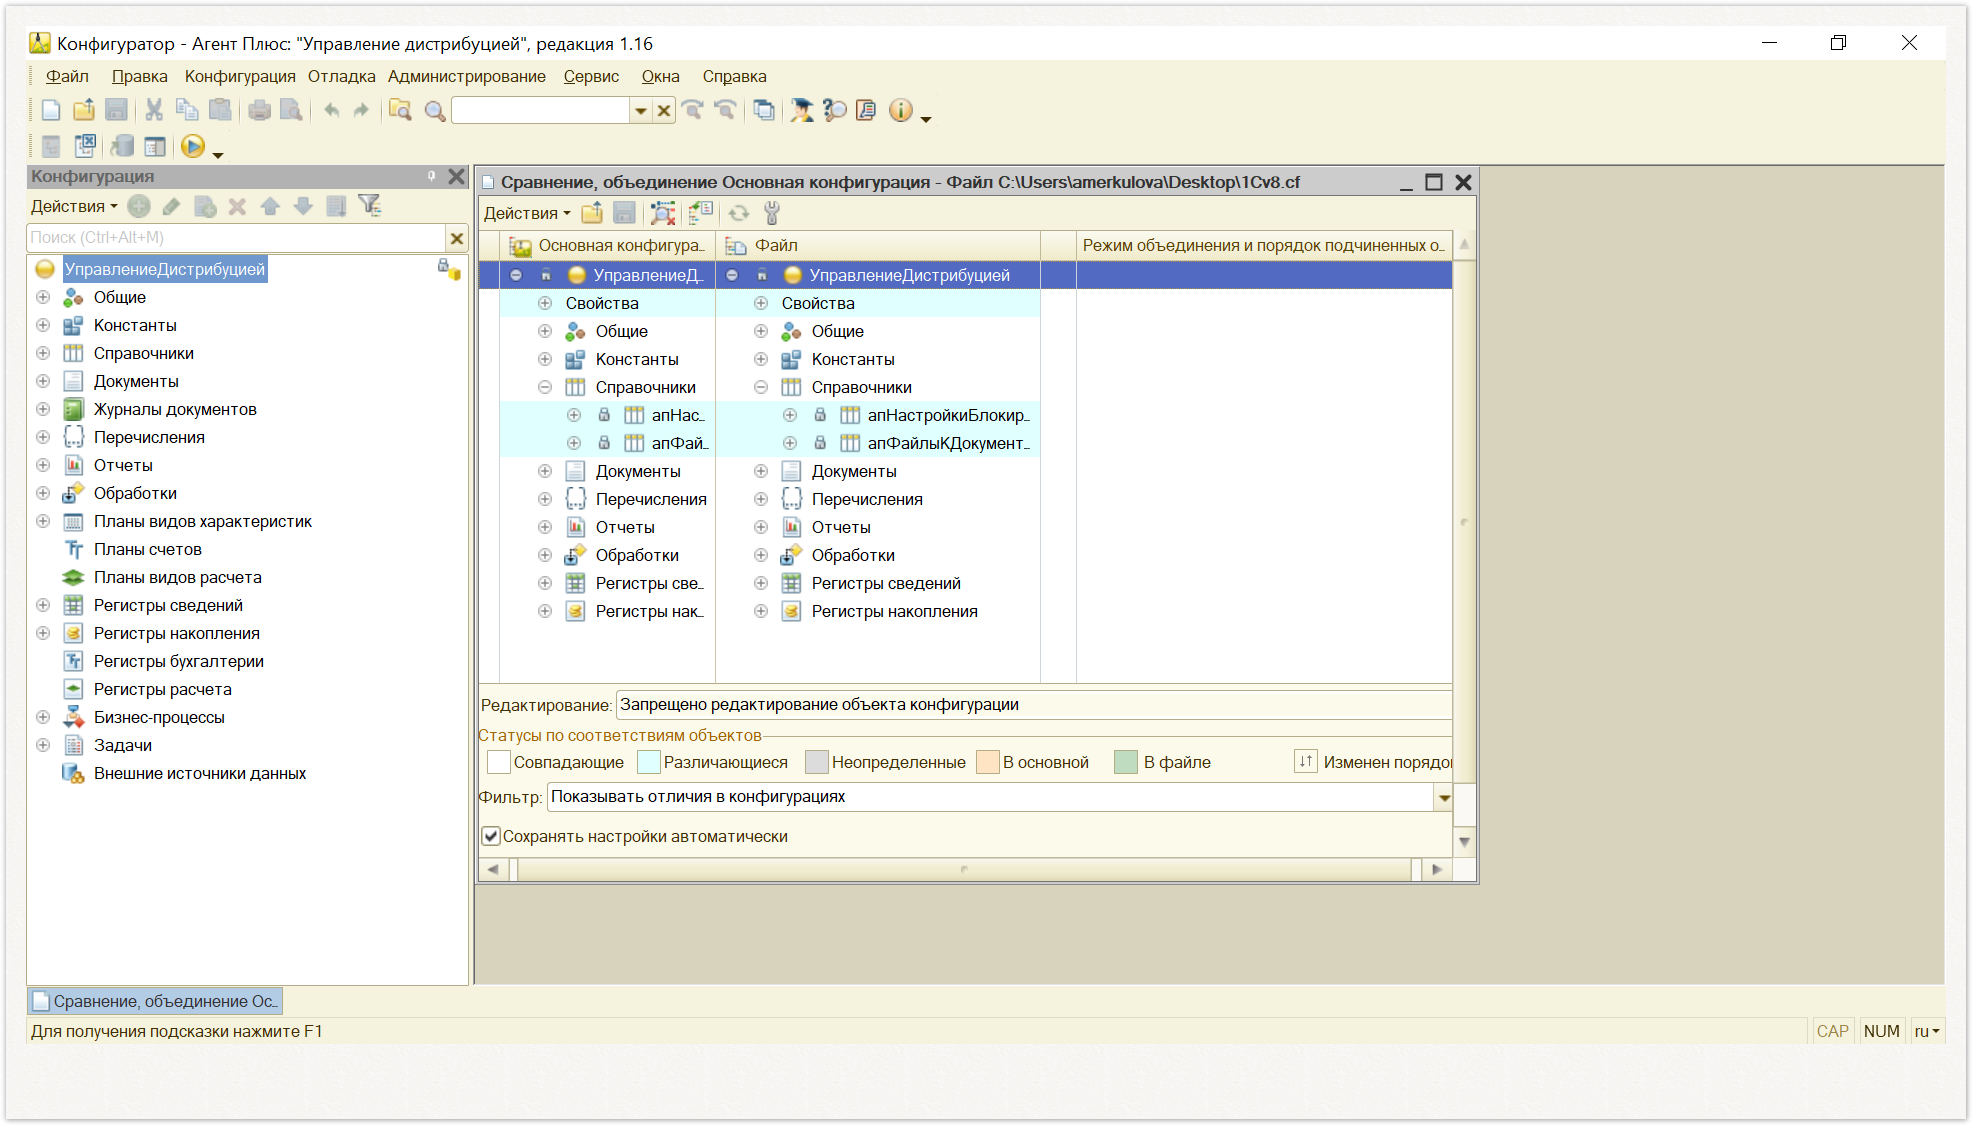
Task: Click the configuration window table icon
Action: 154,147
